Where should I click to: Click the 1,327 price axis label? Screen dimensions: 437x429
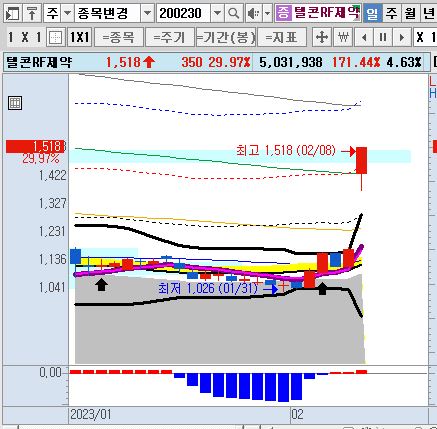click(53, 203)
